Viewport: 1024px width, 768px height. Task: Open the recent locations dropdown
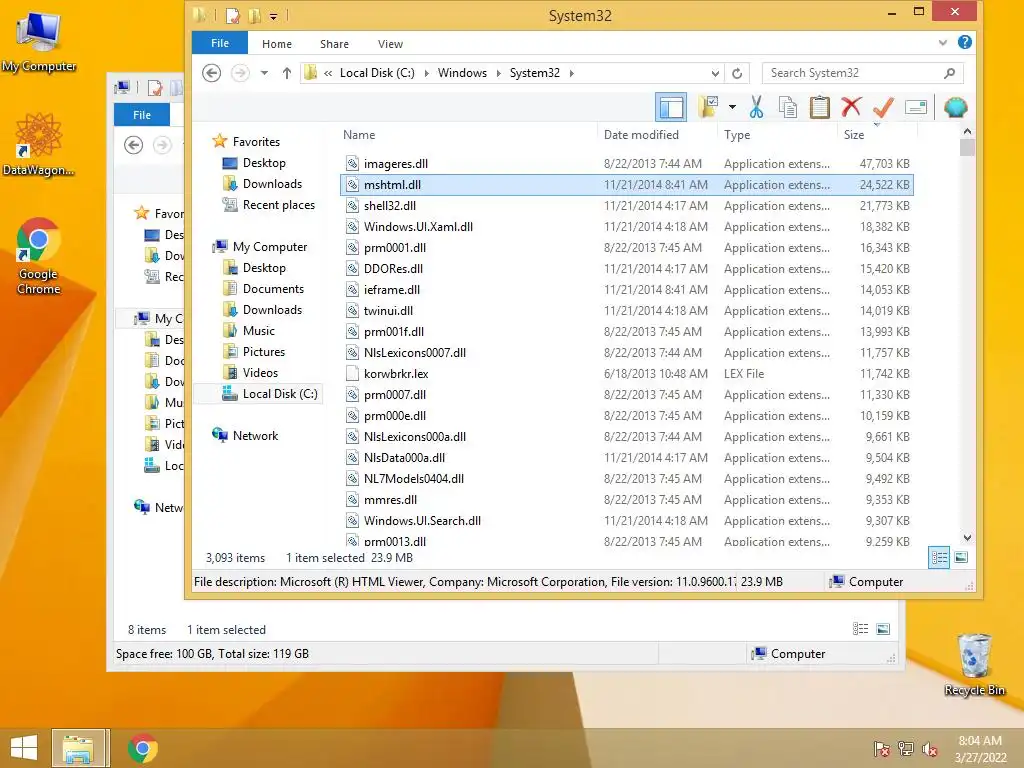point(264,73)
